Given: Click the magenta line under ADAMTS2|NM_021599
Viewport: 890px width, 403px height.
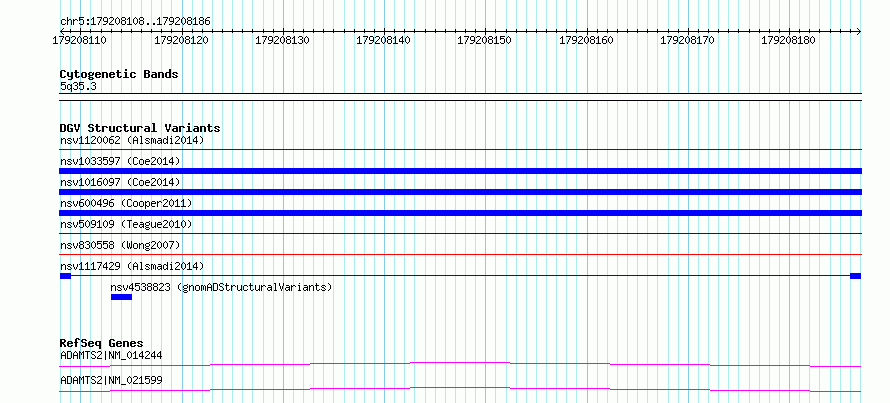Looking at the screenshot, I should (x=460, y=389).
